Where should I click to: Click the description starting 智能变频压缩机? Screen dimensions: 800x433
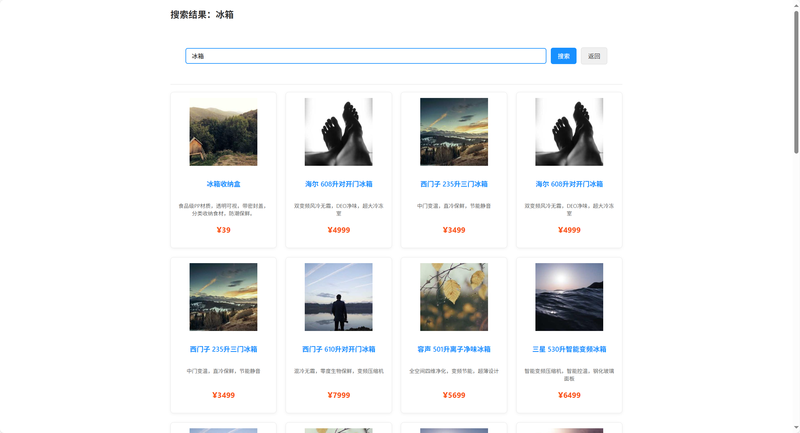click(569, 375)
